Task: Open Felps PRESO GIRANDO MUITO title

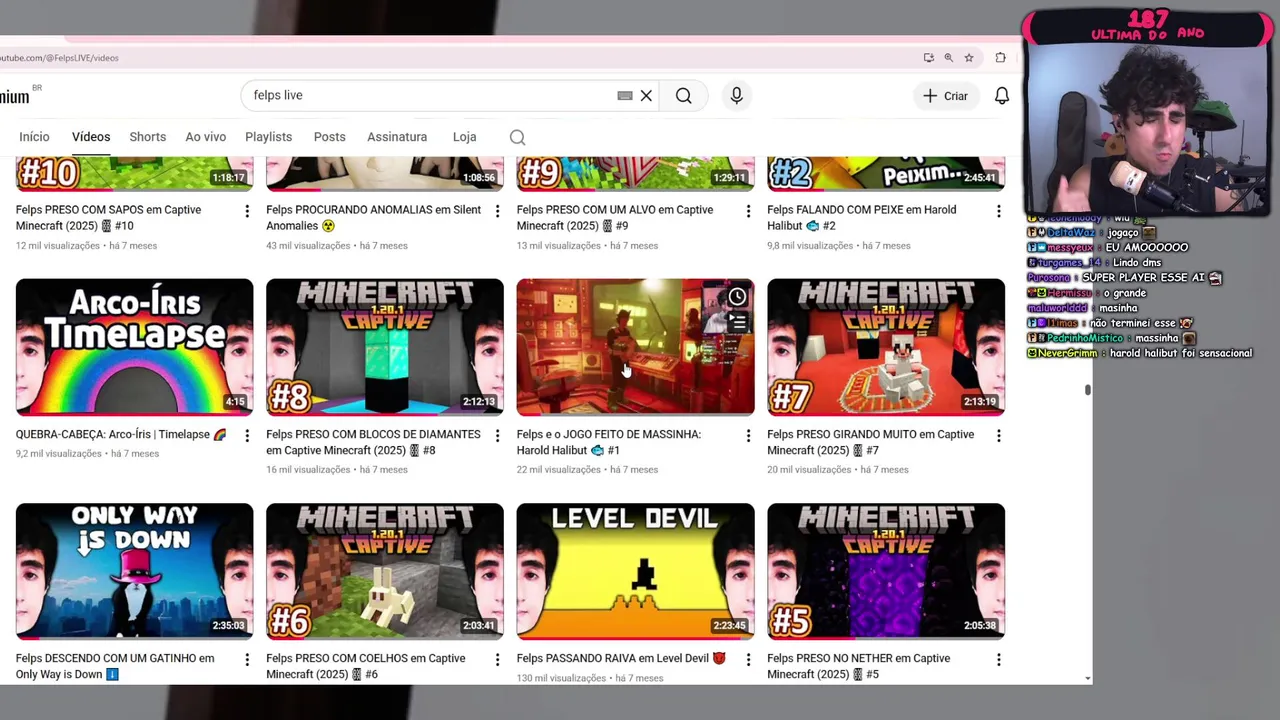Action: [x=870, y=443]
